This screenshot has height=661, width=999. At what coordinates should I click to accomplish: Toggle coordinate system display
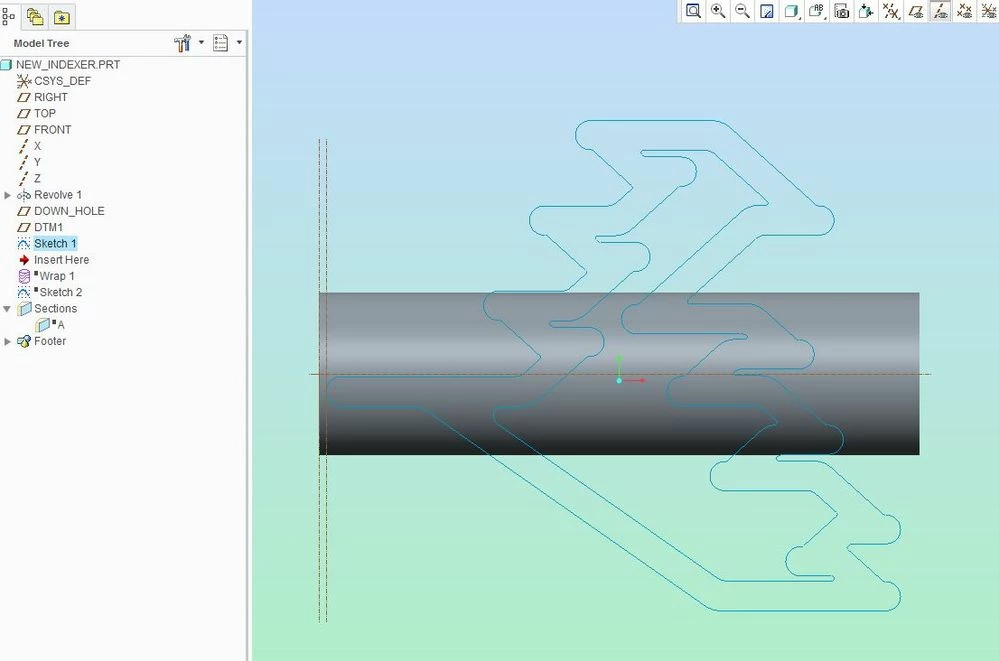988,11
